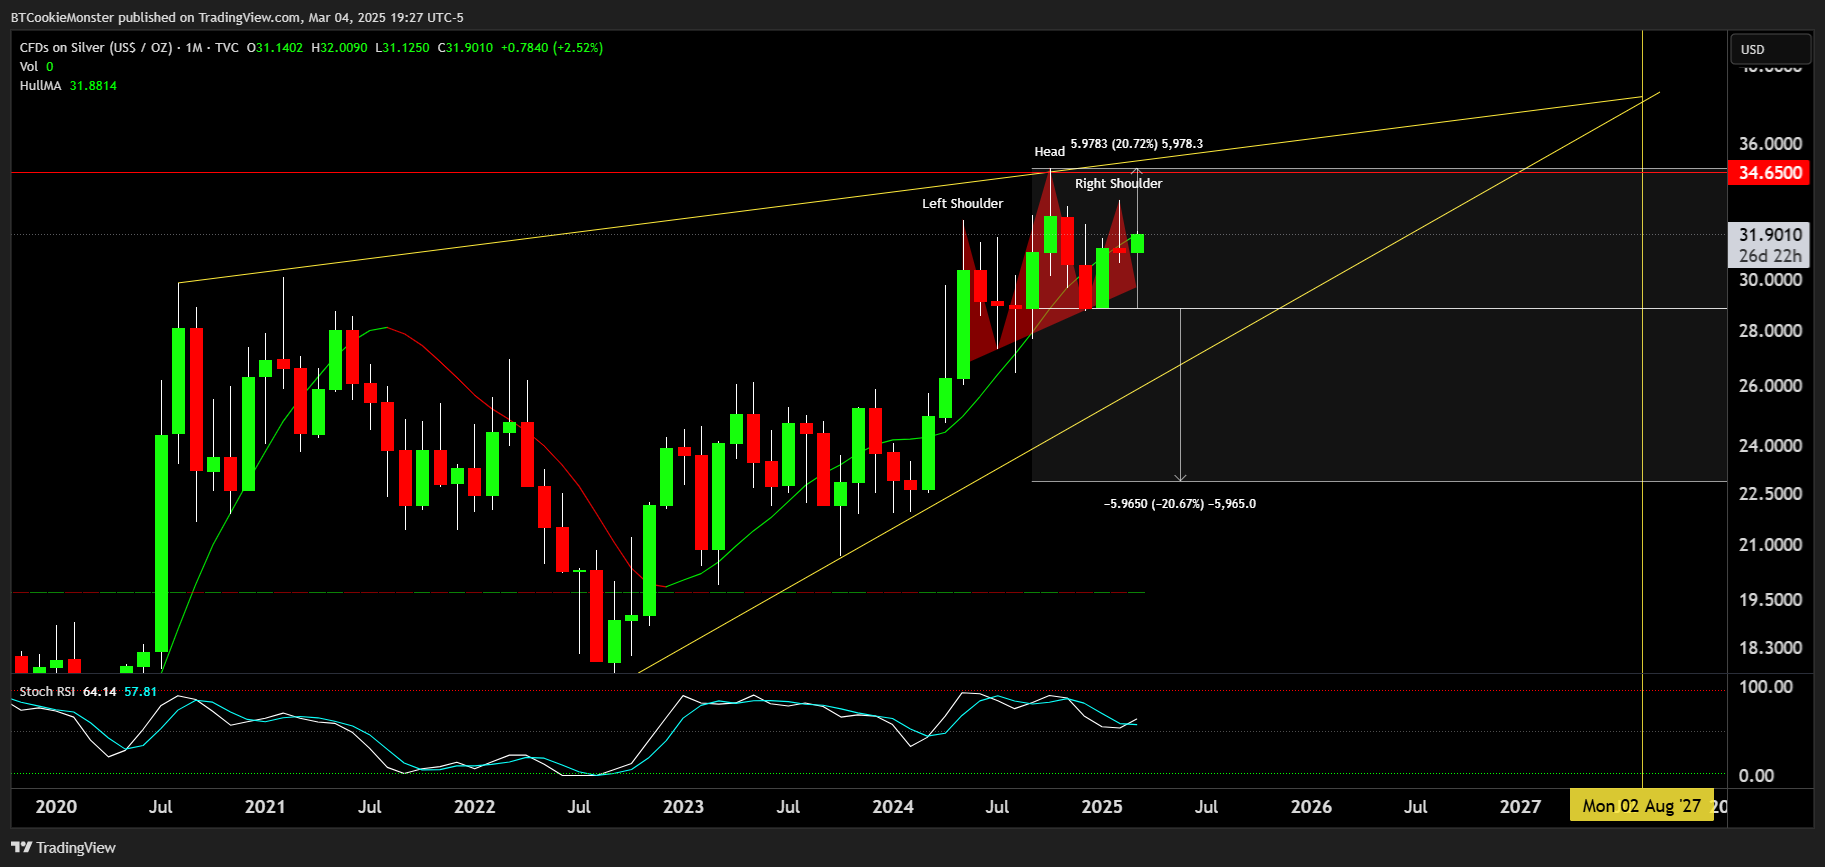The image size is (1825, 867).
Task: Click the current price label 31.9010
Action: [1770, 235]
